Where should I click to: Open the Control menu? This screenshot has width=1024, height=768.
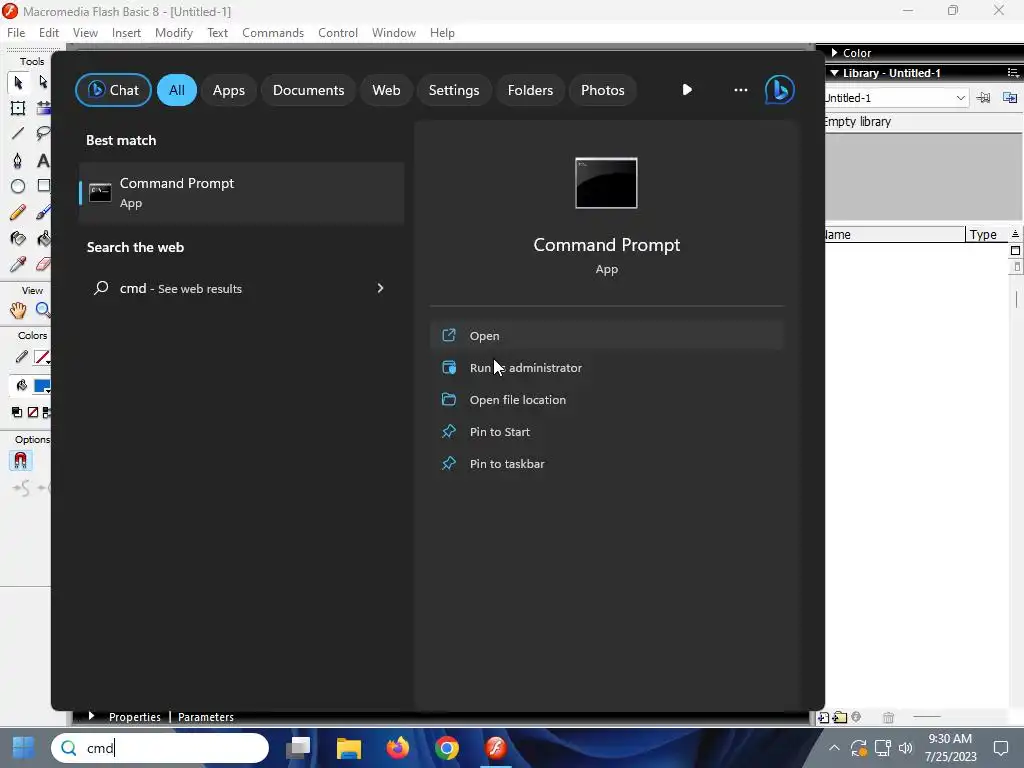click(x=338, y=33)
